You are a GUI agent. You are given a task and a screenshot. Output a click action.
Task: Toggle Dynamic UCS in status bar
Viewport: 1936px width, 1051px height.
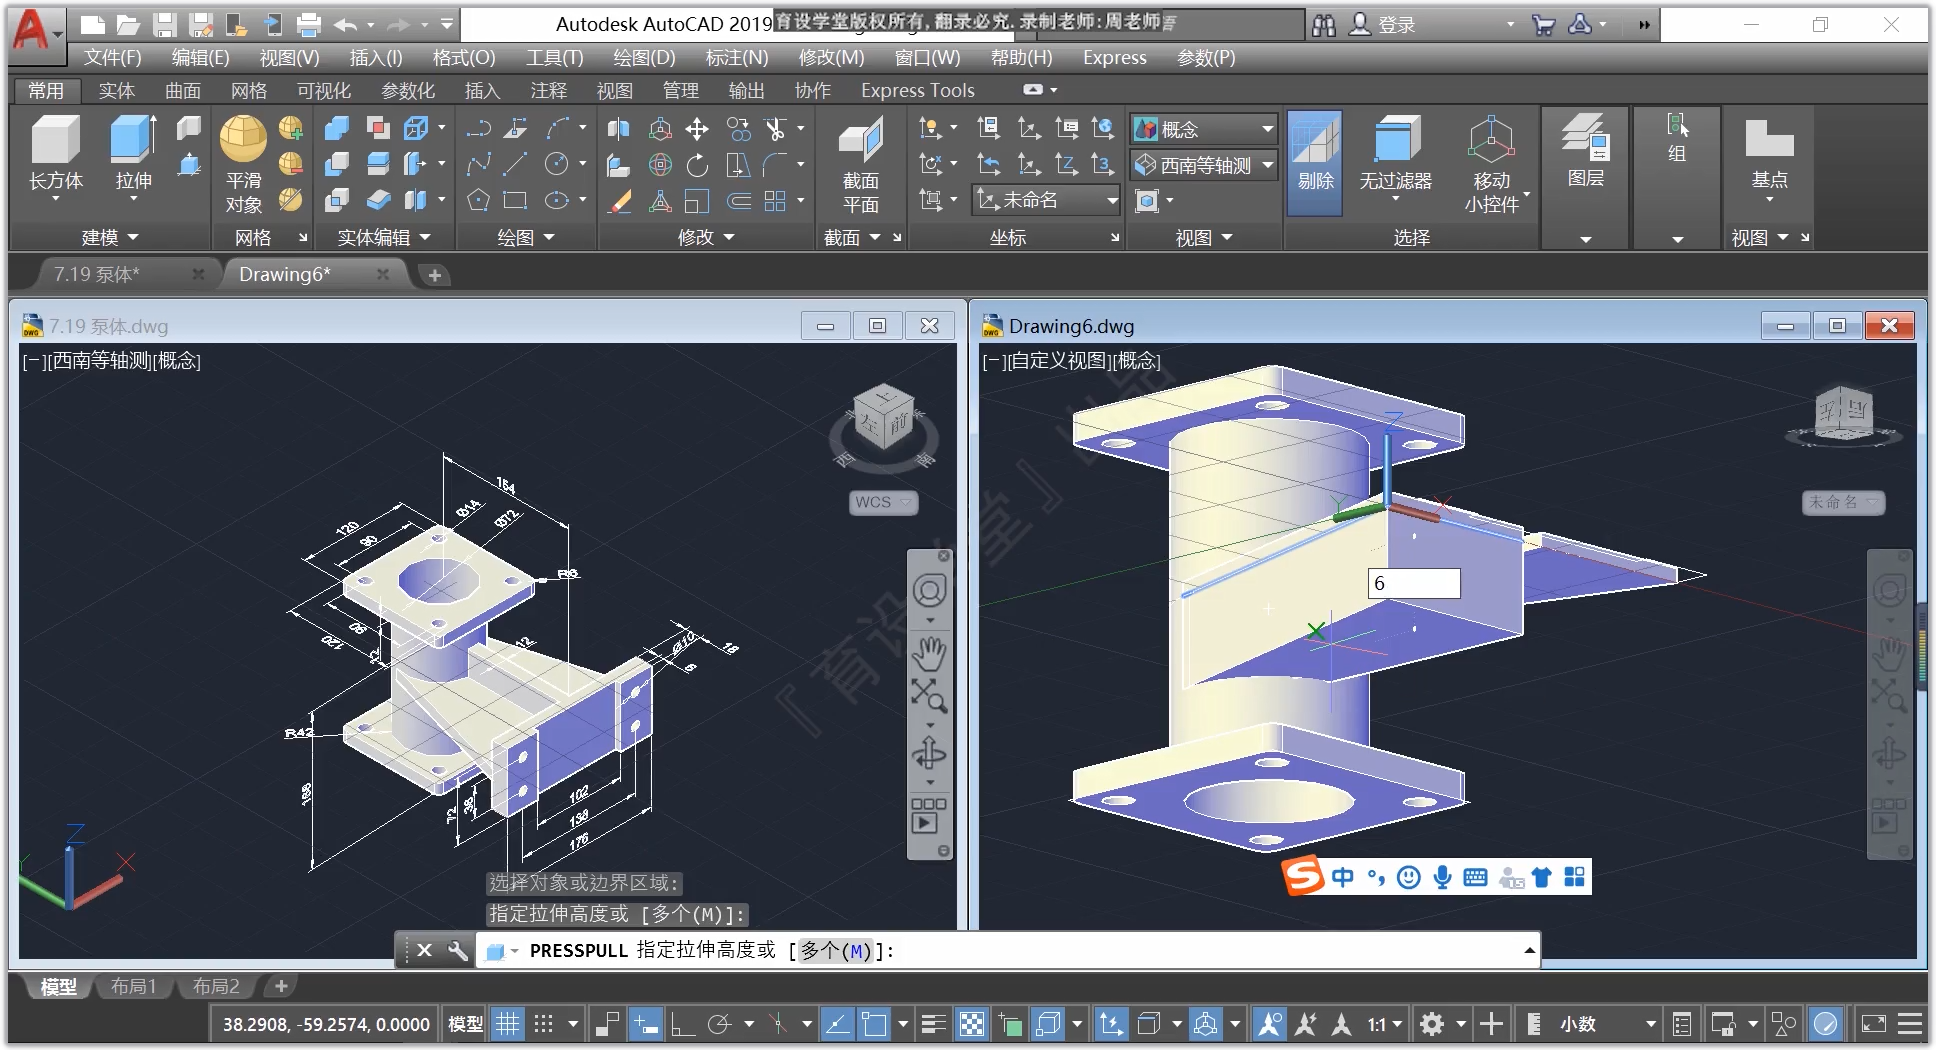coord(1111,1024)
